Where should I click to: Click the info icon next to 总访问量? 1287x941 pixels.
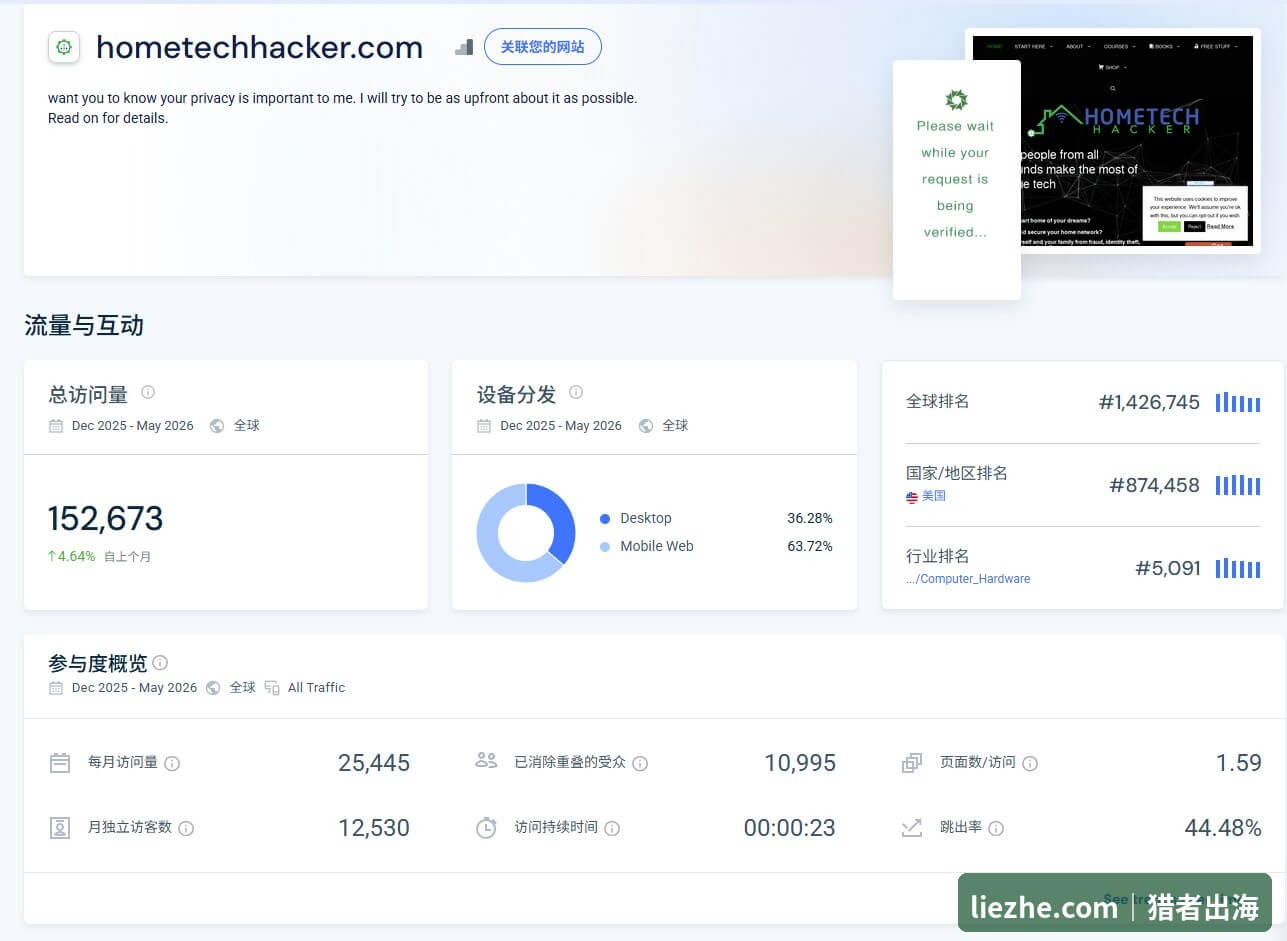pyautogui.click(x=148, y=392)
